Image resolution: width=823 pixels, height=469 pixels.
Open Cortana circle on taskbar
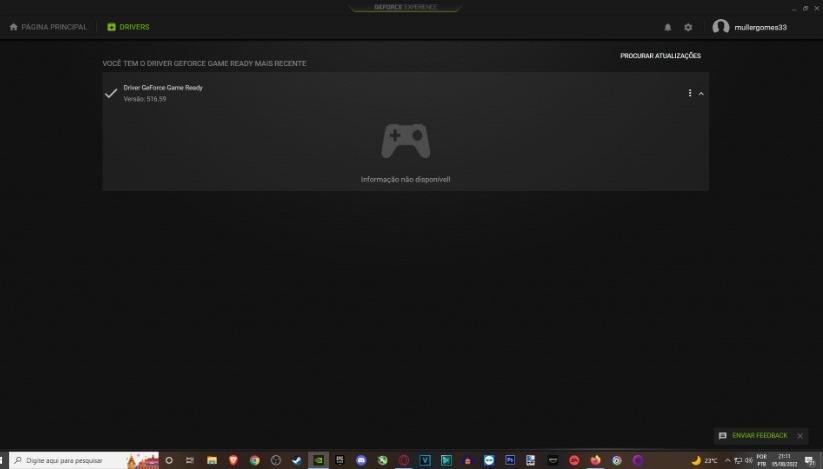pyautogui.click(x=169, y=460)
